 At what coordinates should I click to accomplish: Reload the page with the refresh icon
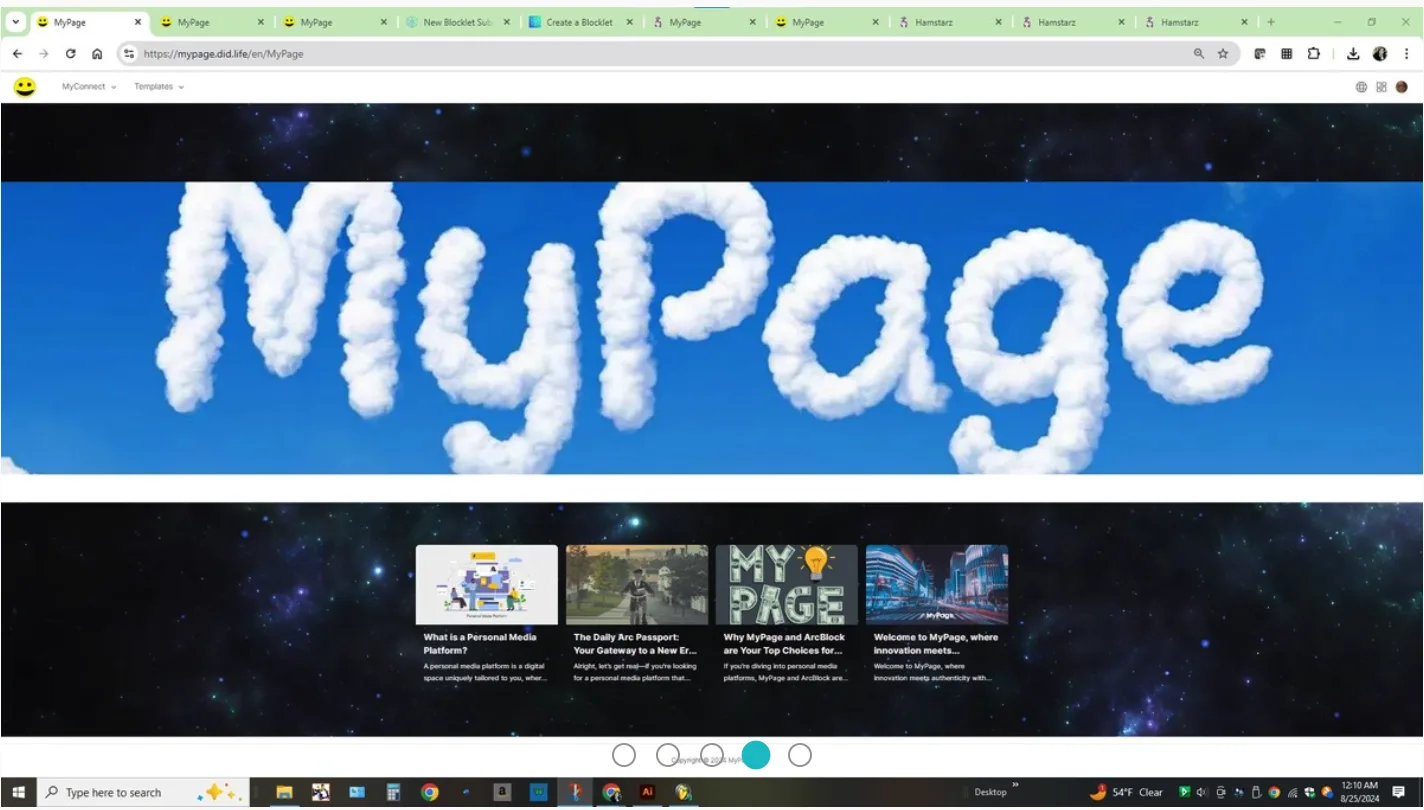(70, 54)
